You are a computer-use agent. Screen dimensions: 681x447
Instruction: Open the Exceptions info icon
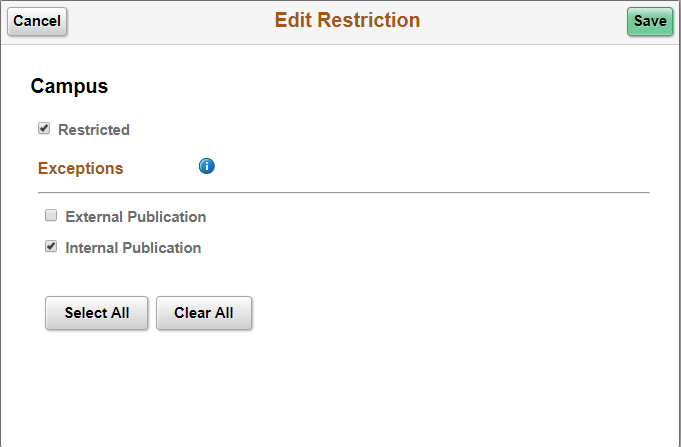(x=207, y=166)
